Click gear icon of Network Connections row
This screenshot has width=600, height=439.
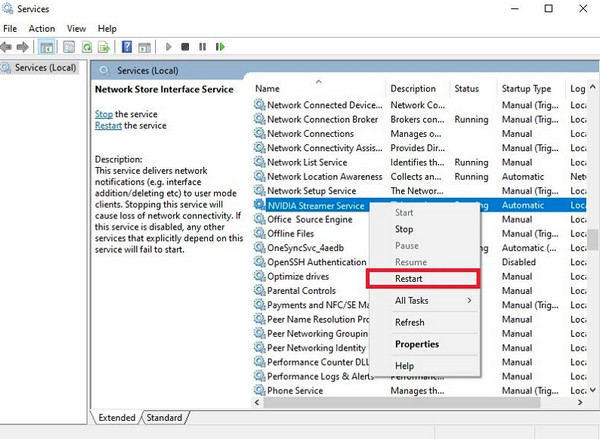click(259, 133)
